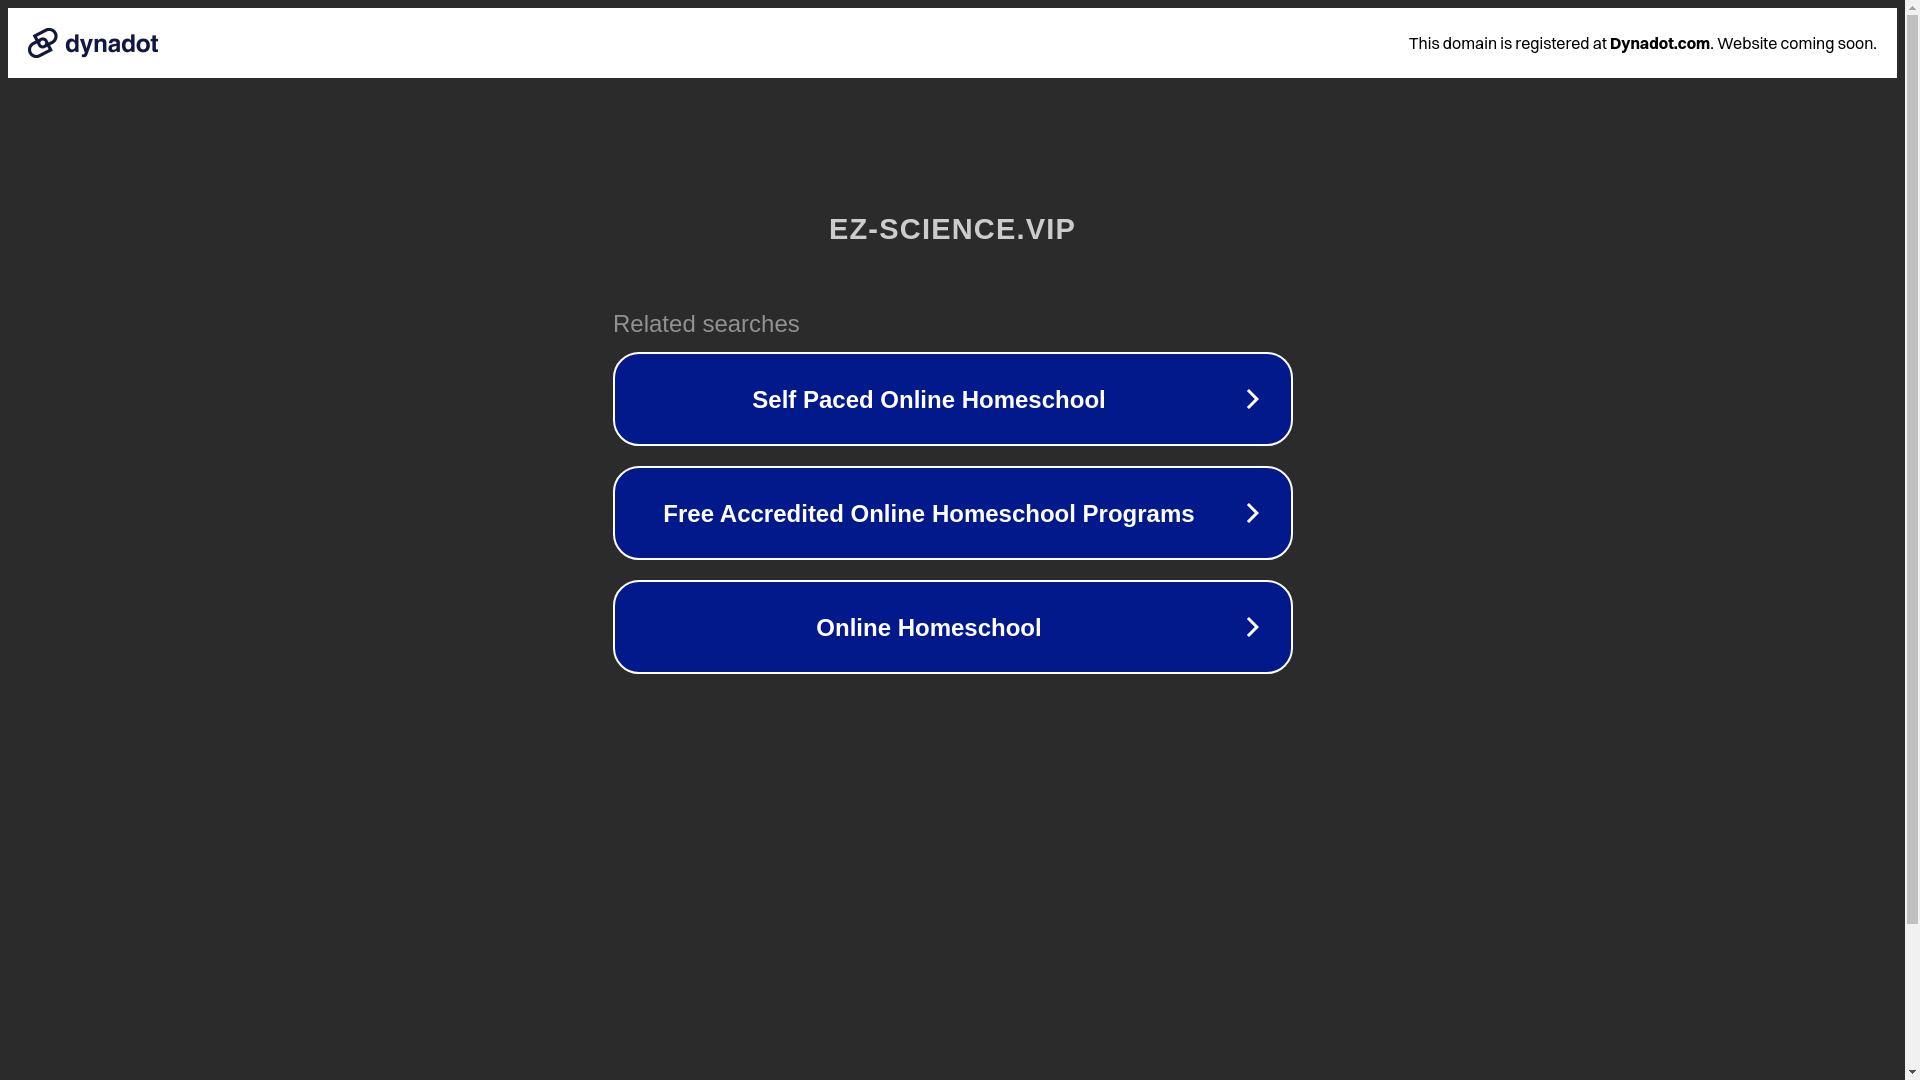Click chevron arrow on Self Paced Online Homeschool
Screen dimensions: 1920x1080
point(1252,399)
